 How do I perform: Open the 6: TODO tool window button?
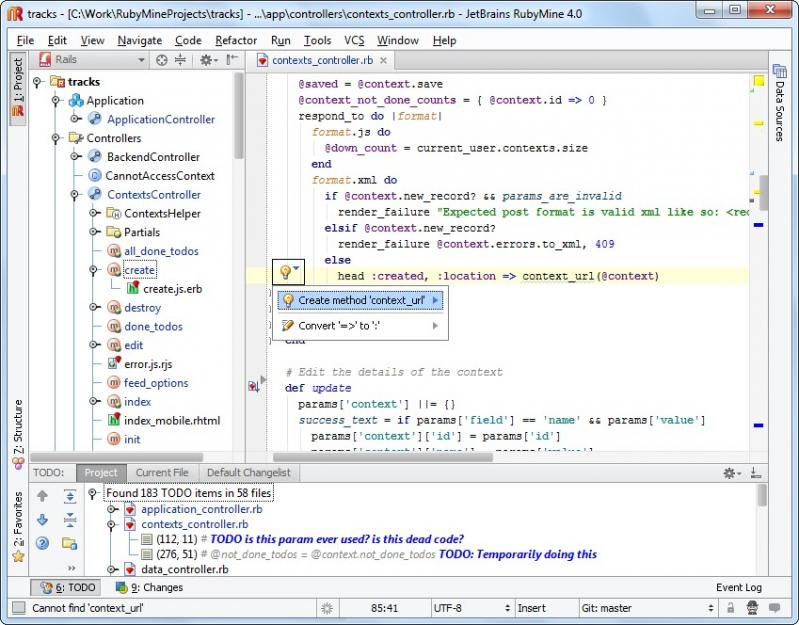click(x=66, y=587)
